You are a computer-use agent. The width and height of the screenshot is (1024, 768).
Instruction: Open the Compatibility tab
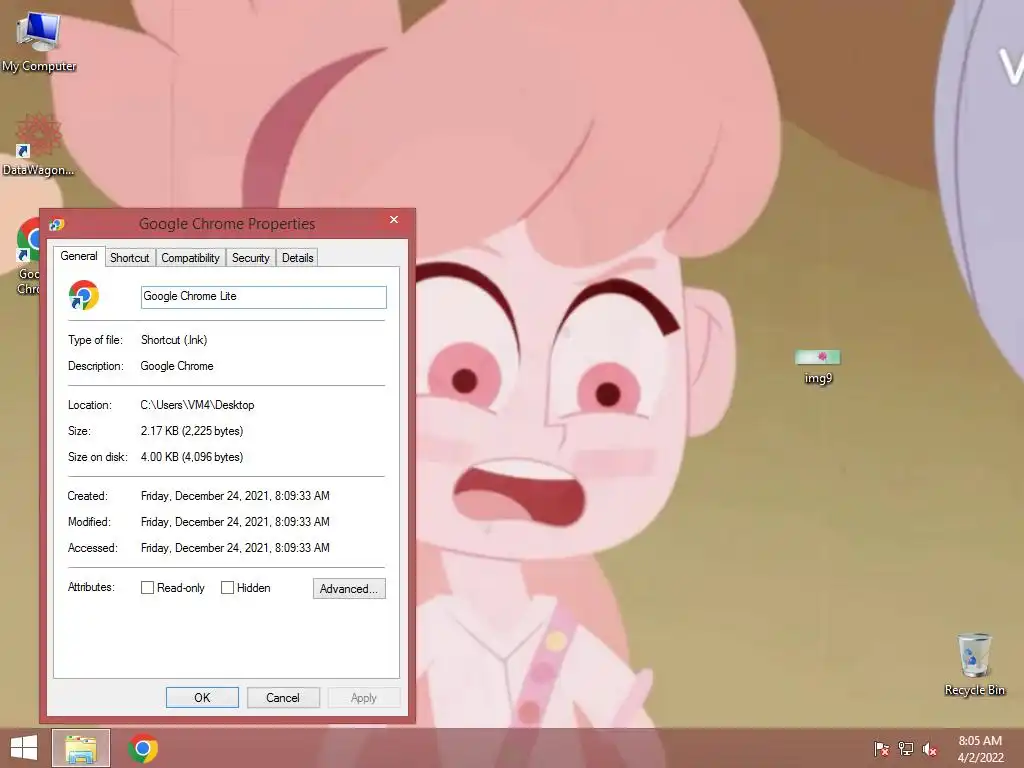coord(191,258)
